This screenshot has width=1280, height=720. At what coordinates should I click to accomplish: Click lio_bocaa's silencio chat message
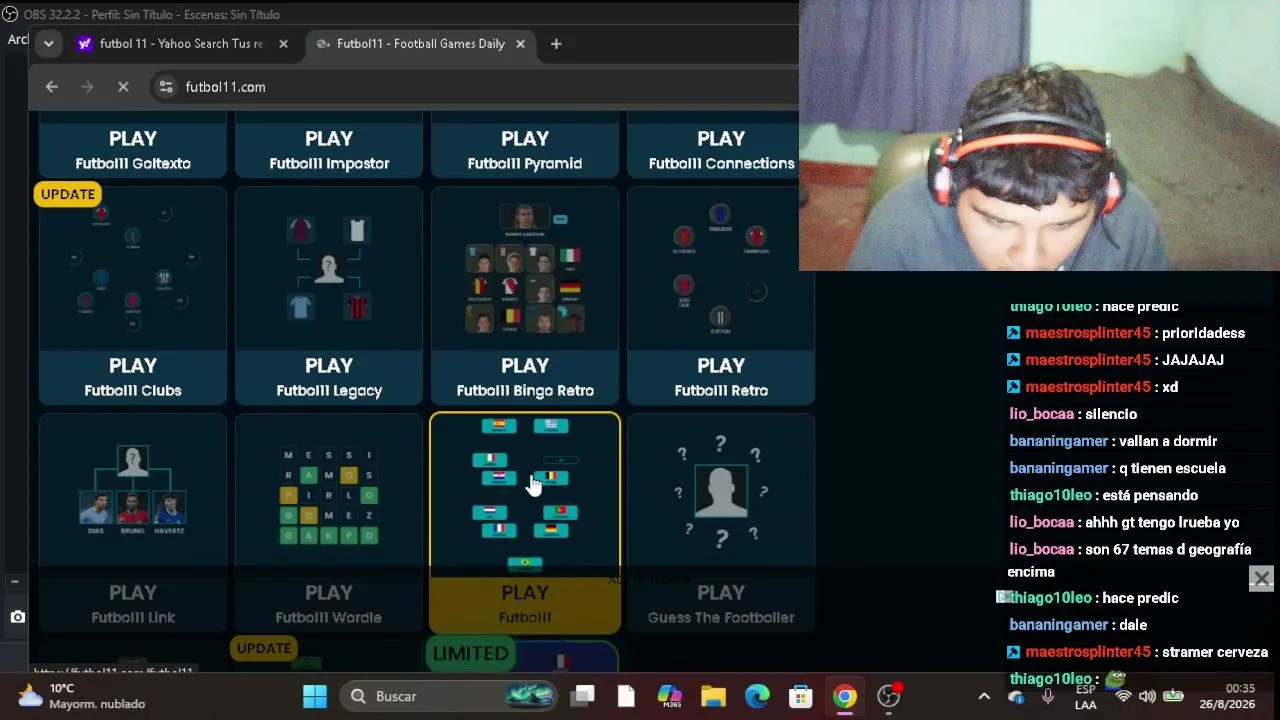1073,414
